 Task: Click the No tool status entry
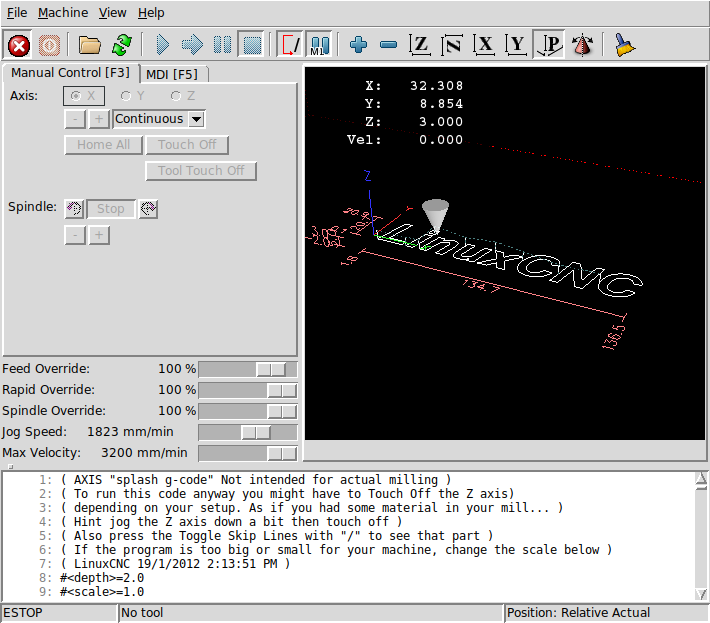311,613
